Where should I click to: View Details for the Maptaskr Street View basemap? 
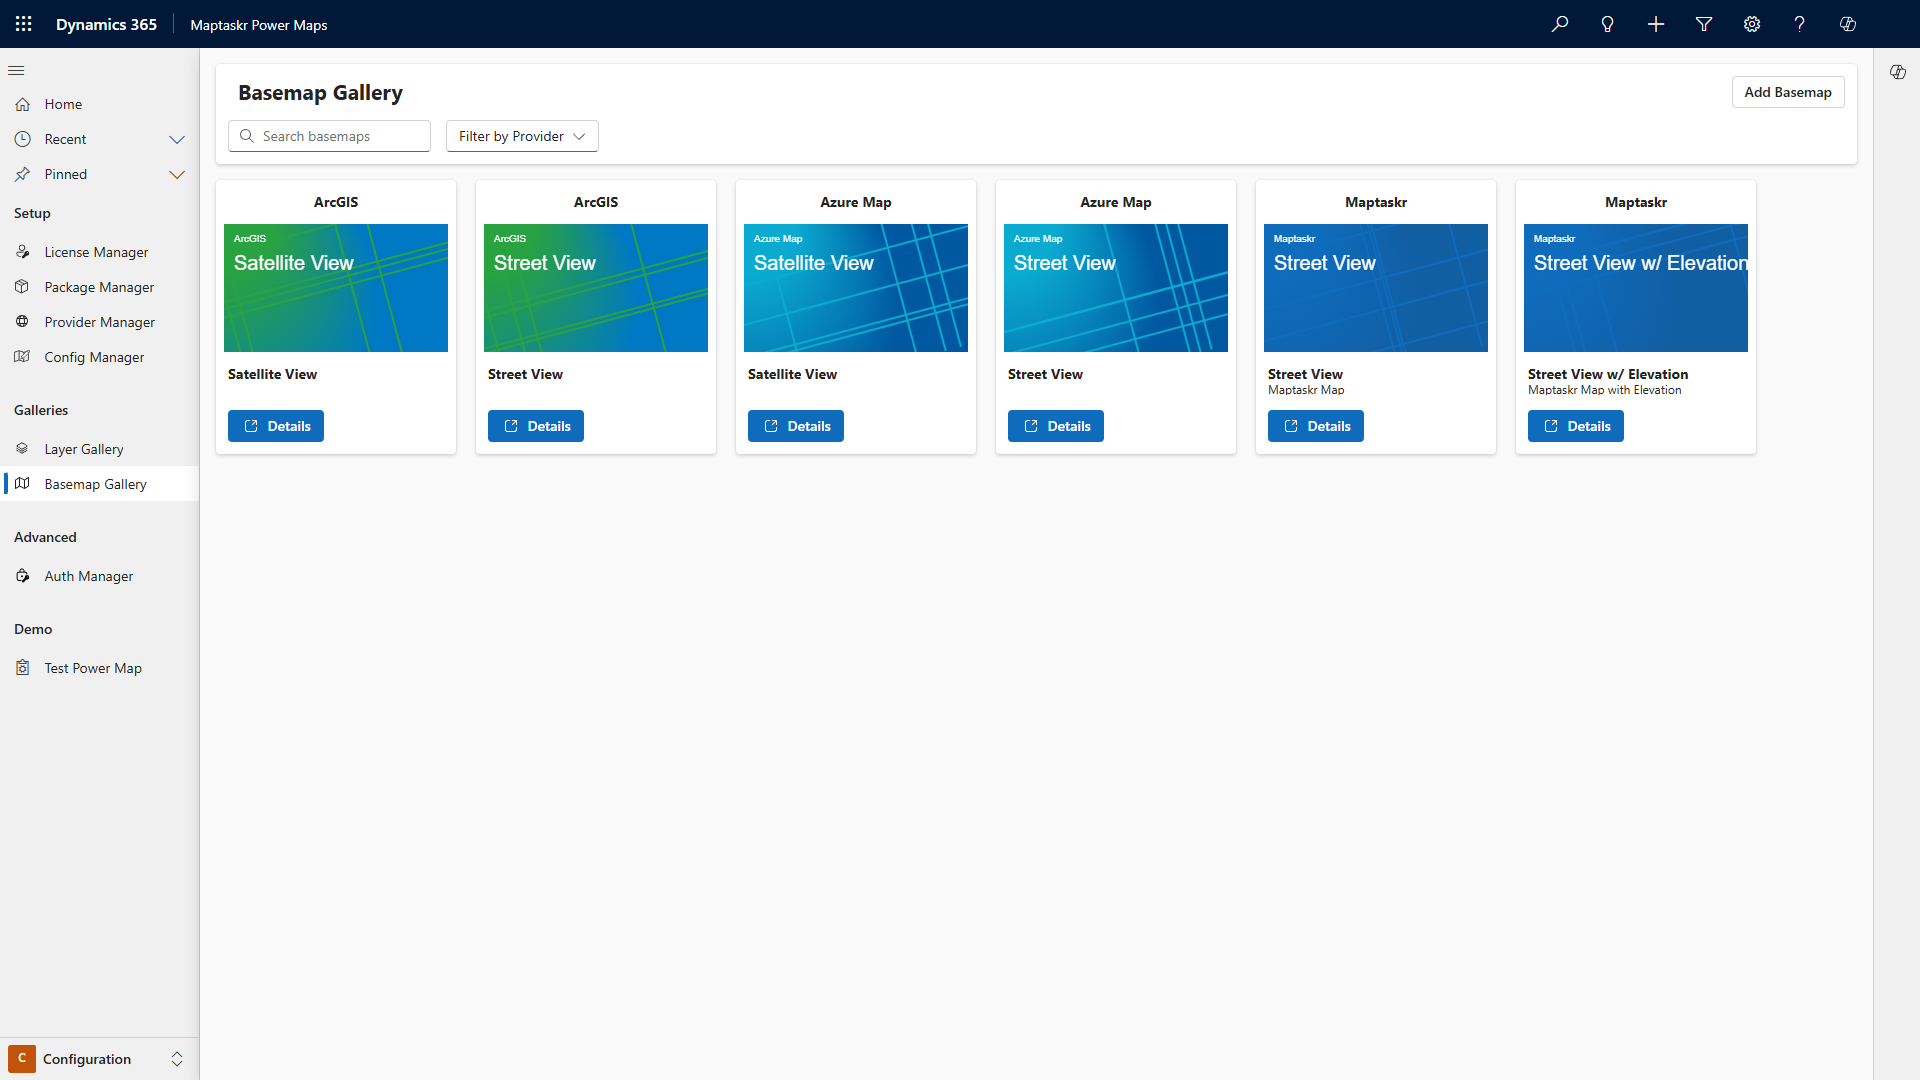[1315, 425]
